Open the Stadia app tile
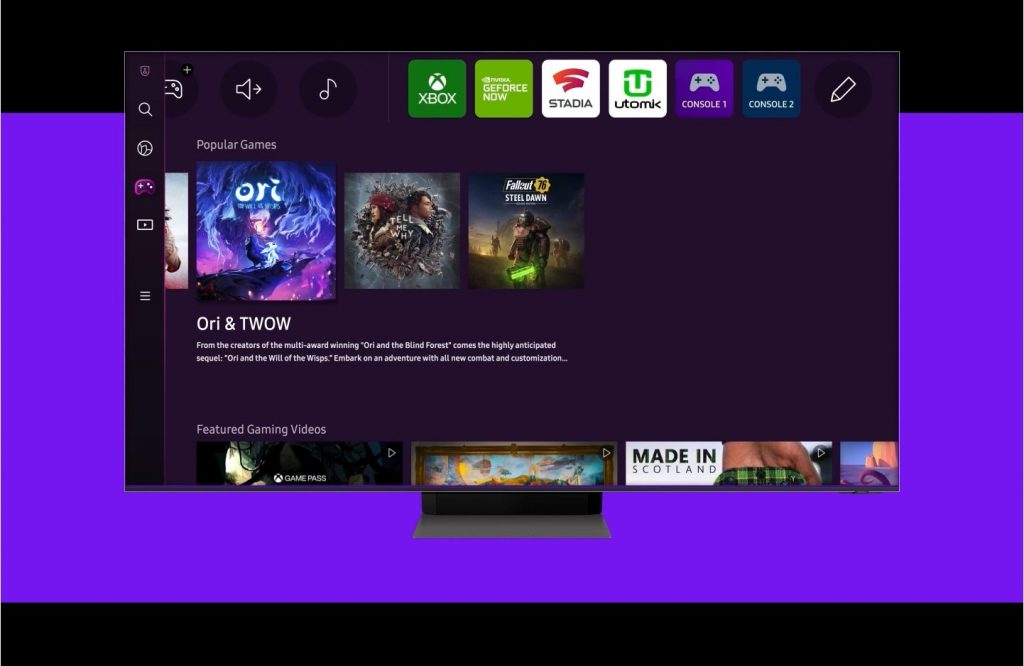1024x666 pixels. tap(571, 89)
